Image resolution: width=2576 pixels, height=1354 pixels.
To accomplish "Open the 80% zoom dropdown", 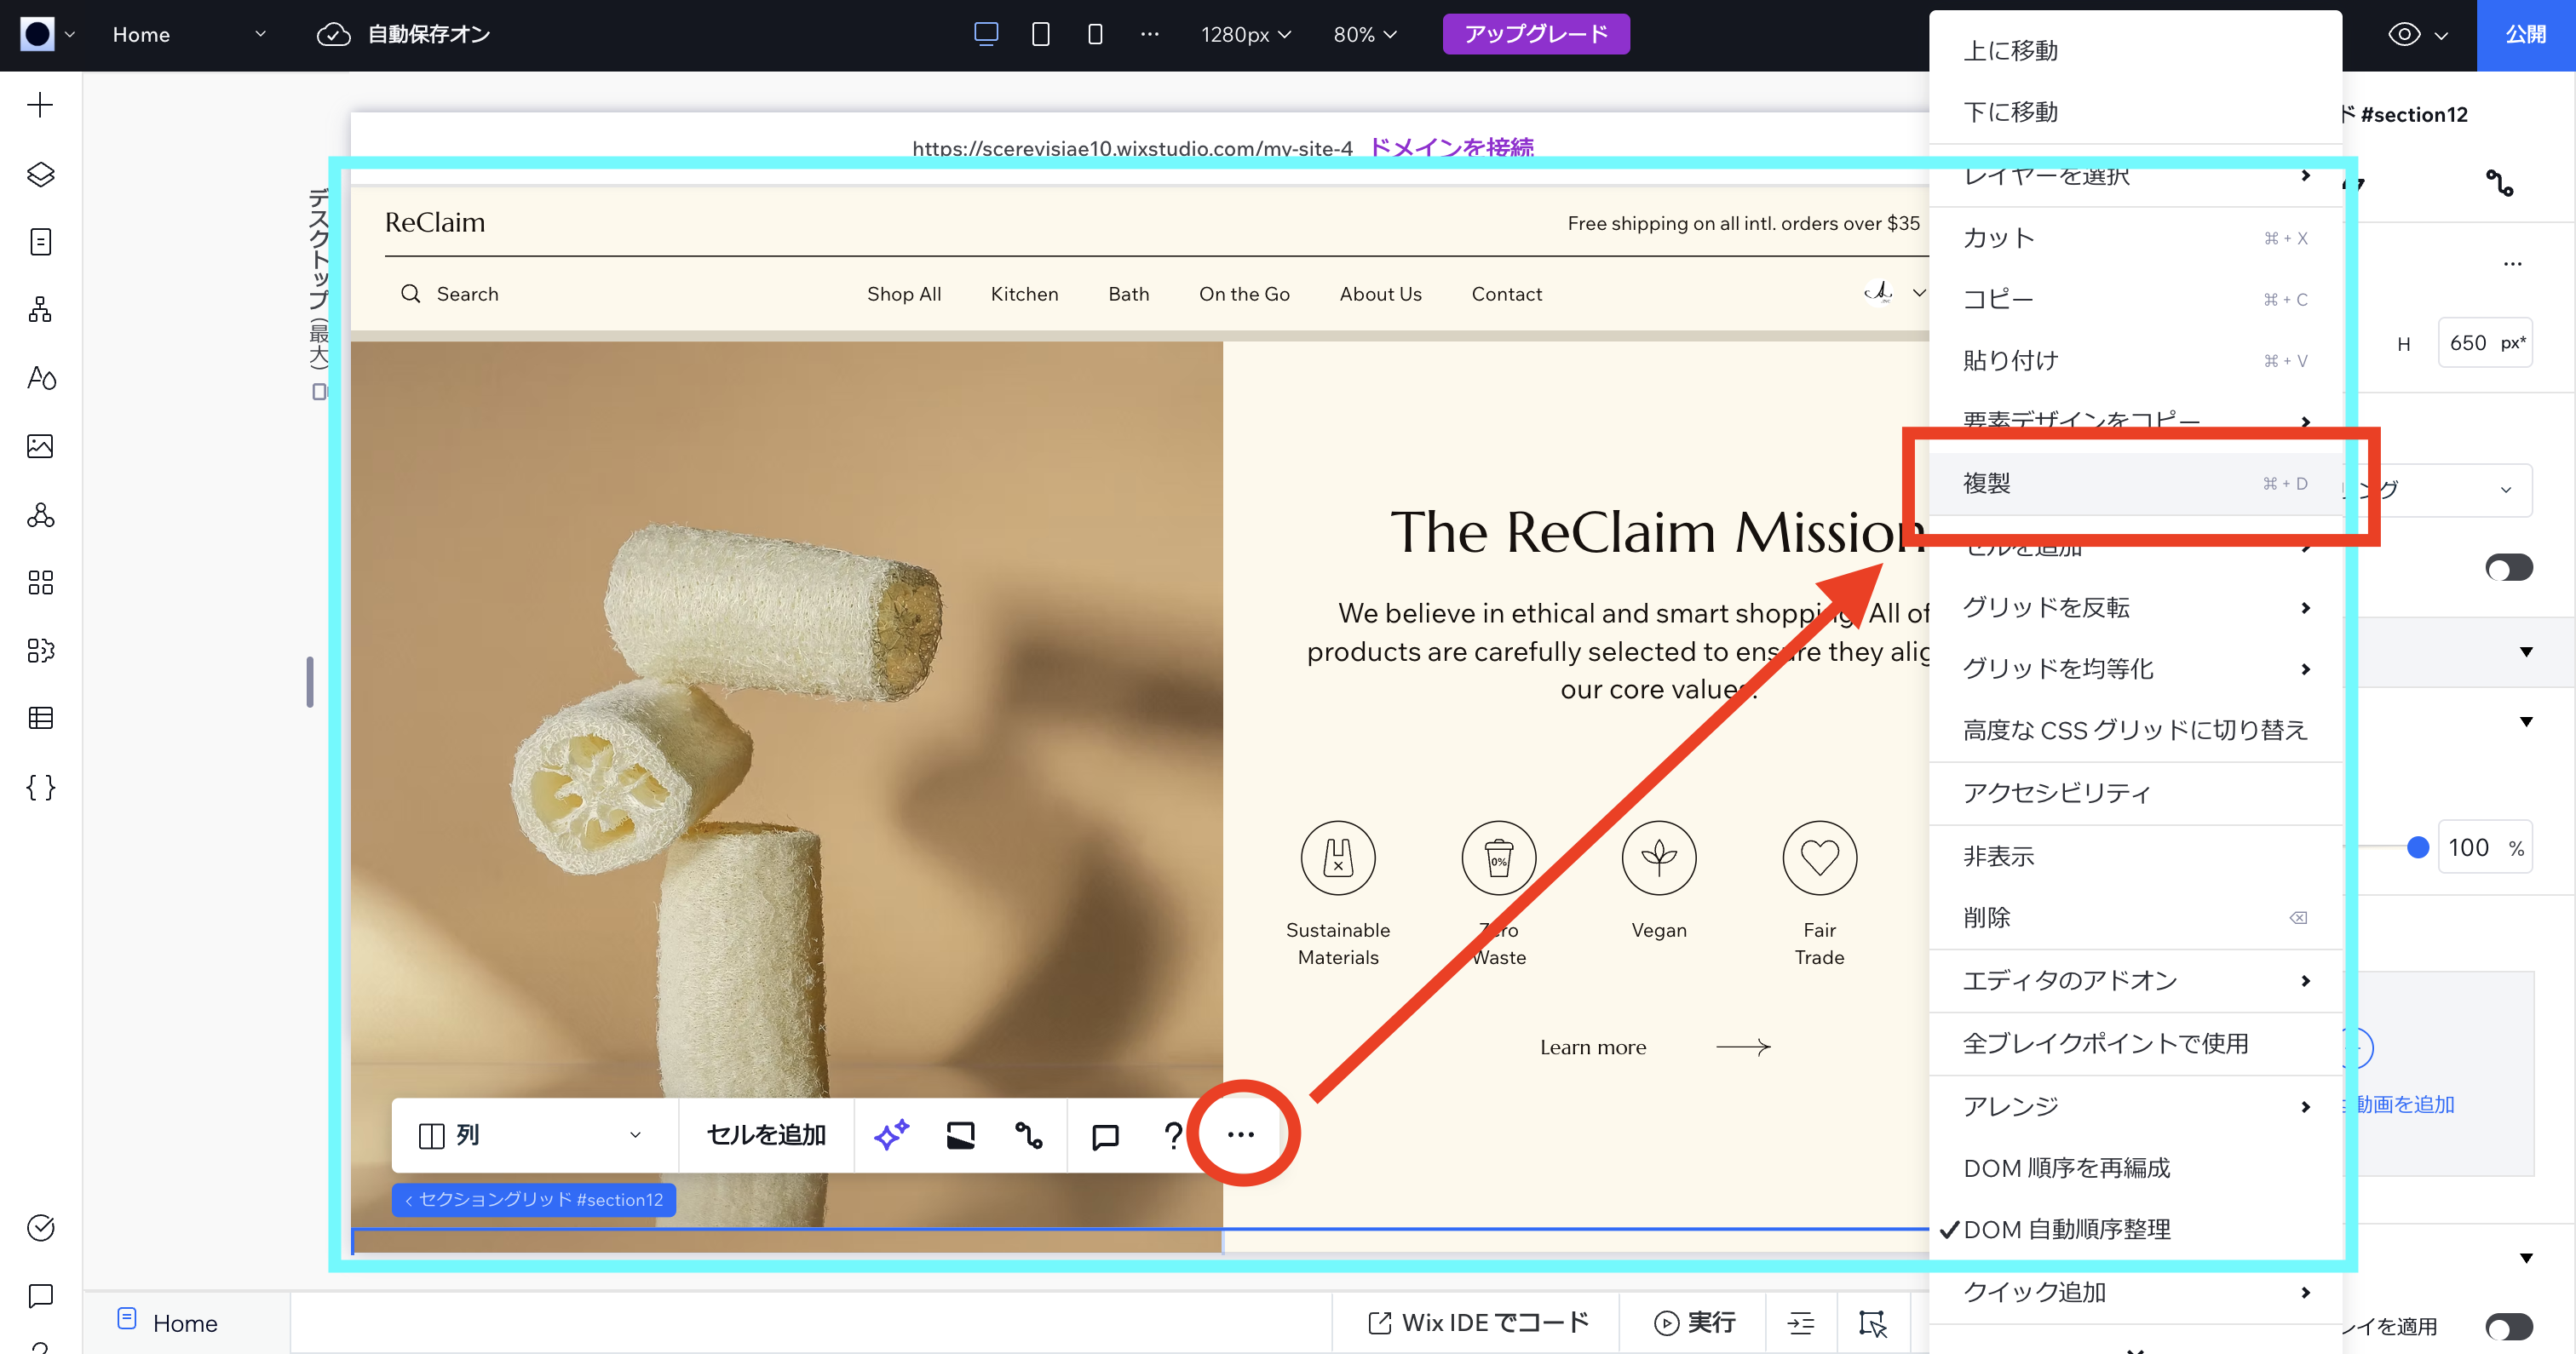I will pyautogui.click(x=1364, y=35).
